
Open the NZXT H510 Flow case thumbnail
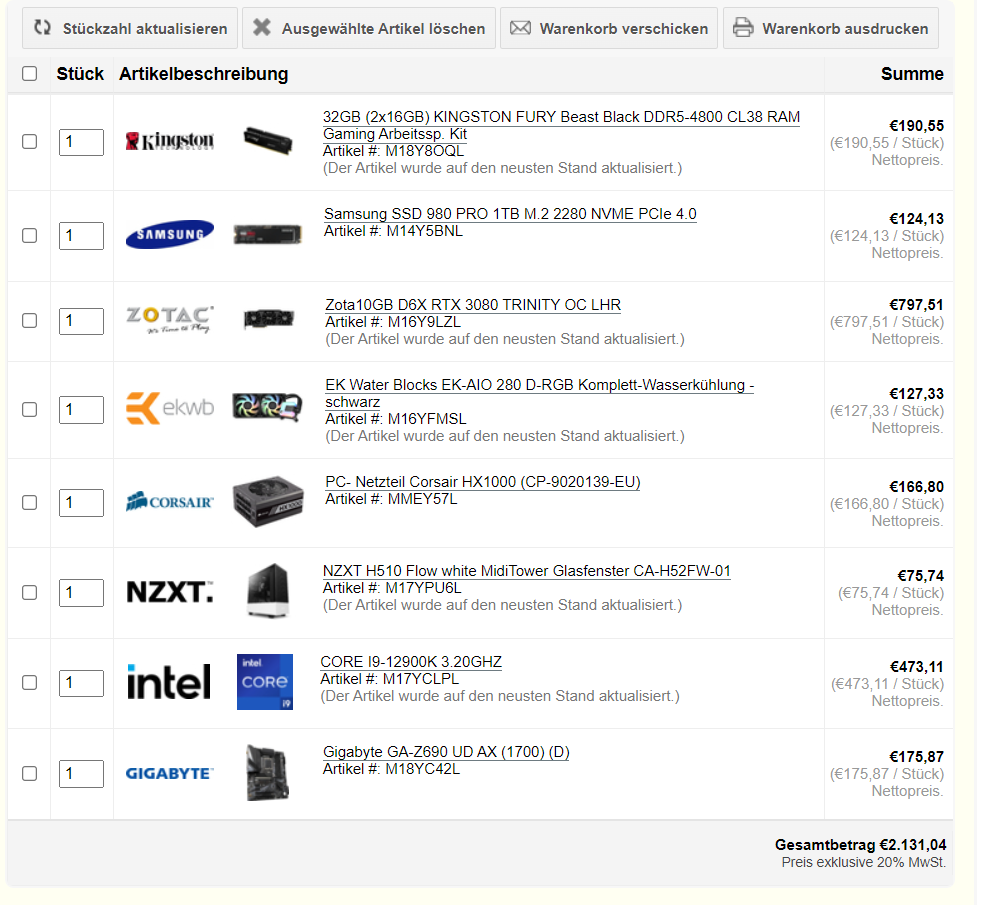269,590
